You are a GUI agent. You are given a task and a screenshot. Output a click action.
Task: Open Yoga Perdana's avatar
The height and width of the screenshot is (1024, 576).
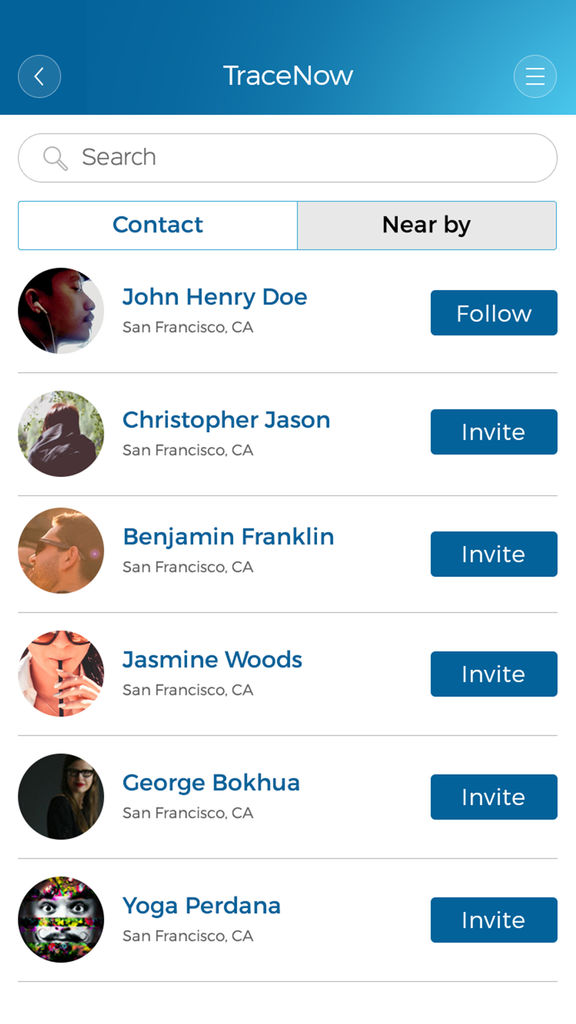[x=61, y=920]
